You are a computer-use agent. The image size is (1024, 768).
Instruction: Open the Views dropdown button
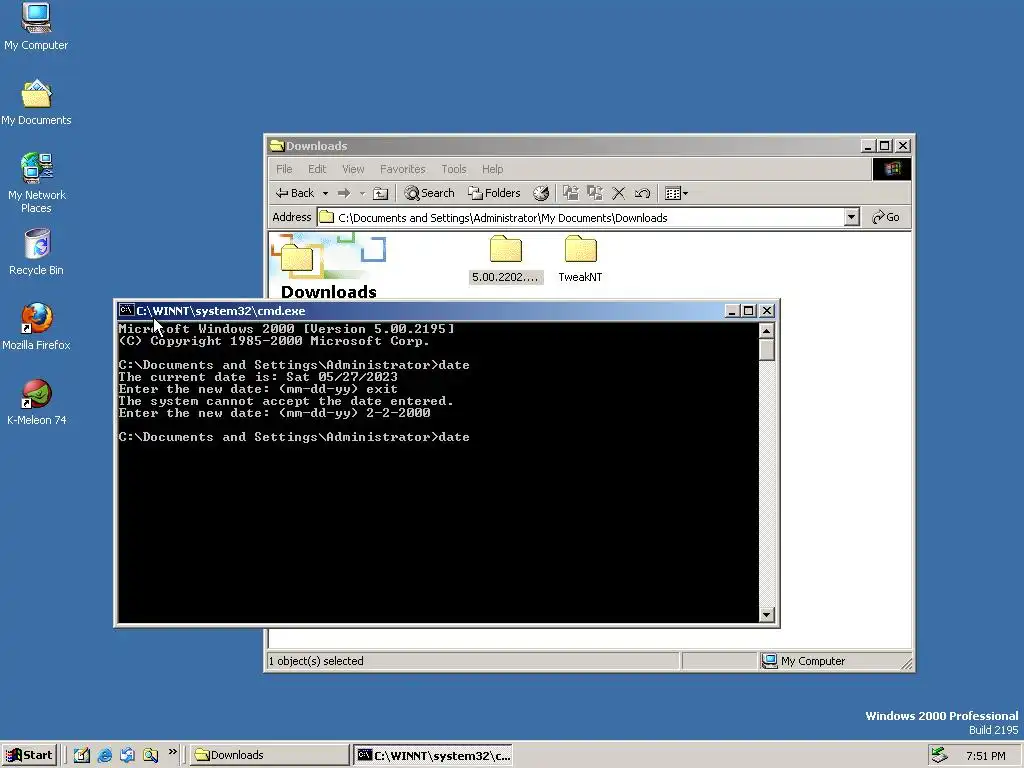pos(676,193)
